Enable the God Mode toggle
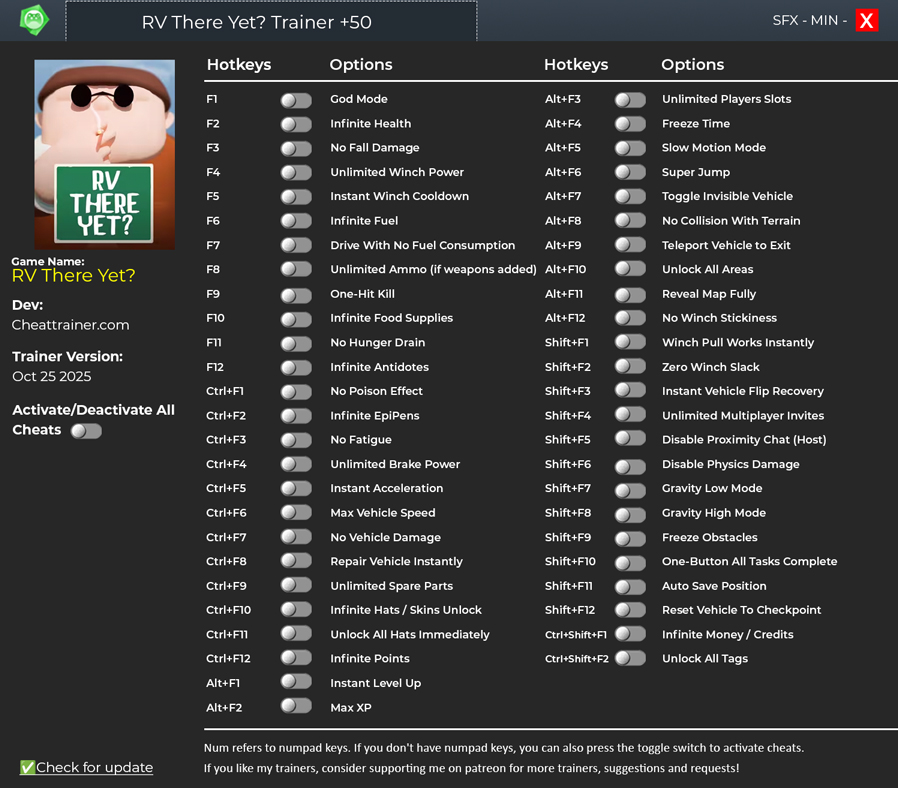 (296, 100)
